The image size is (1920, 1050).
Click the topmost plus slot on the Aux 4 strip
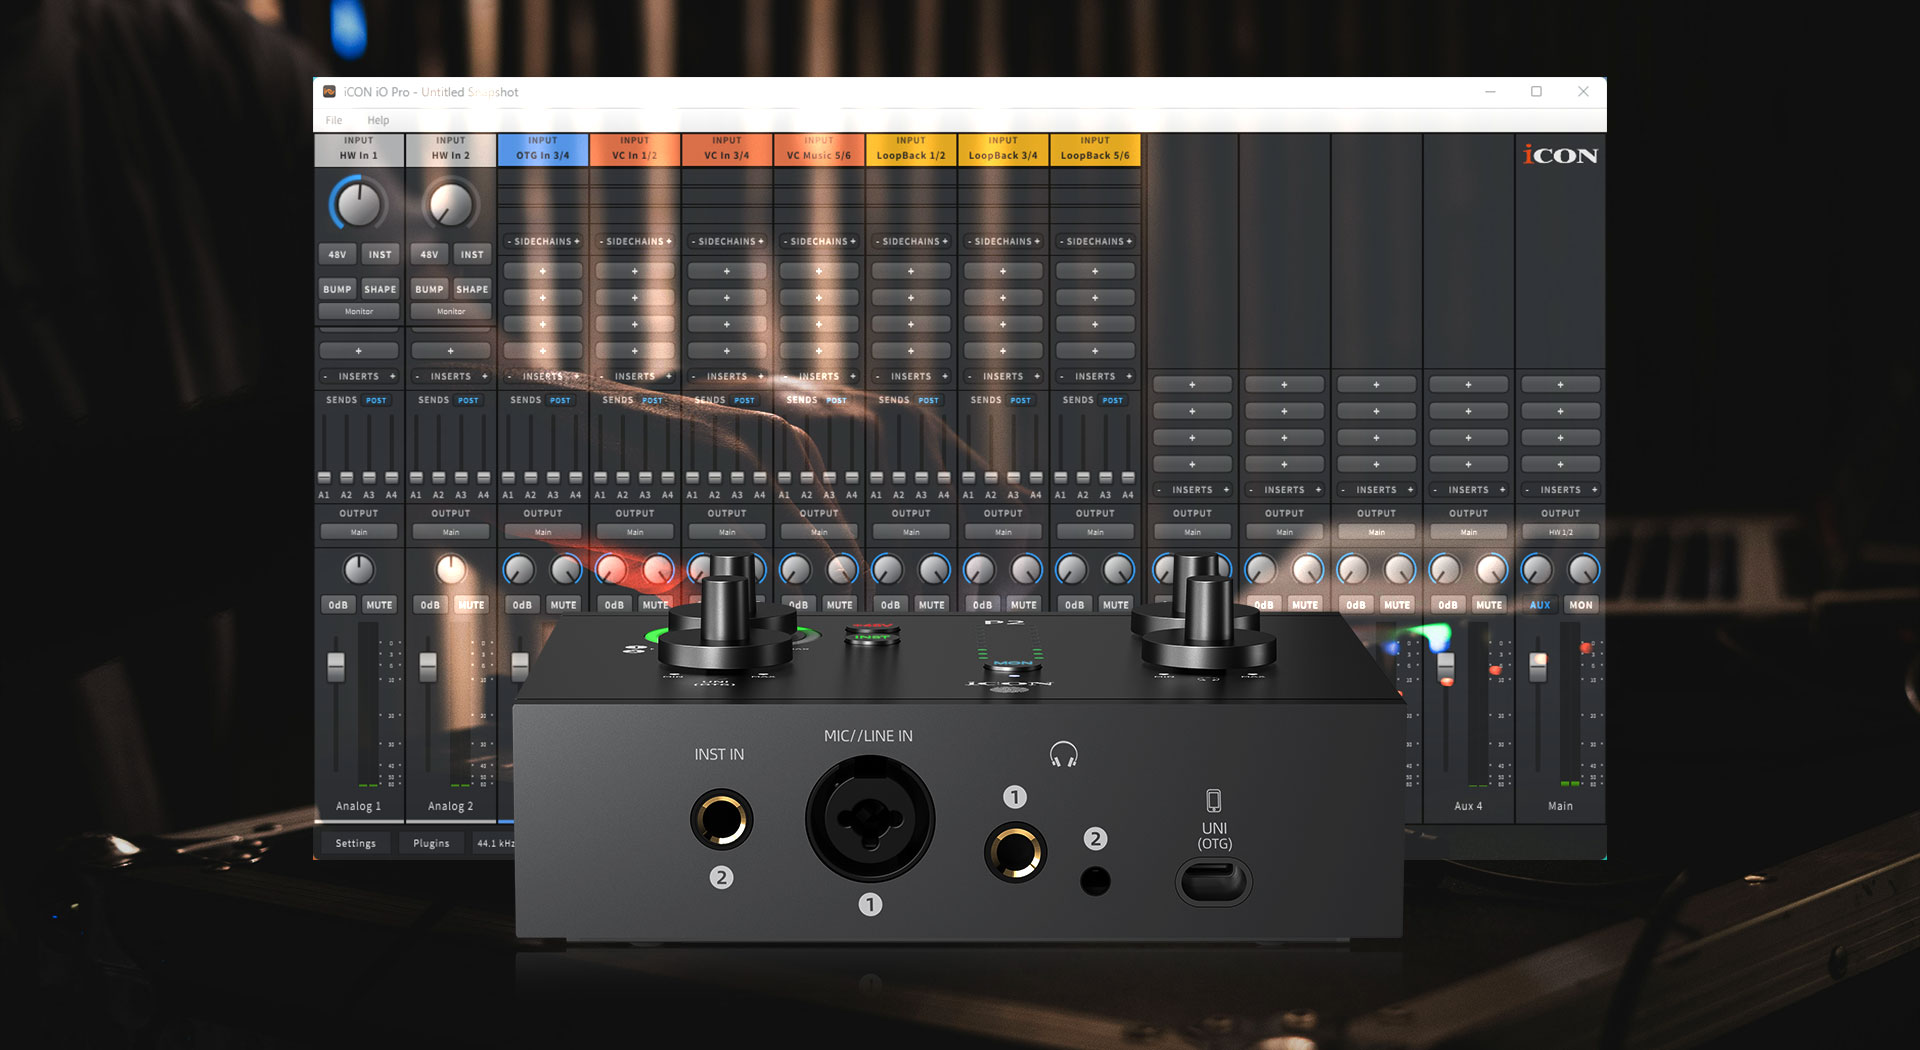pos(1468,385)
